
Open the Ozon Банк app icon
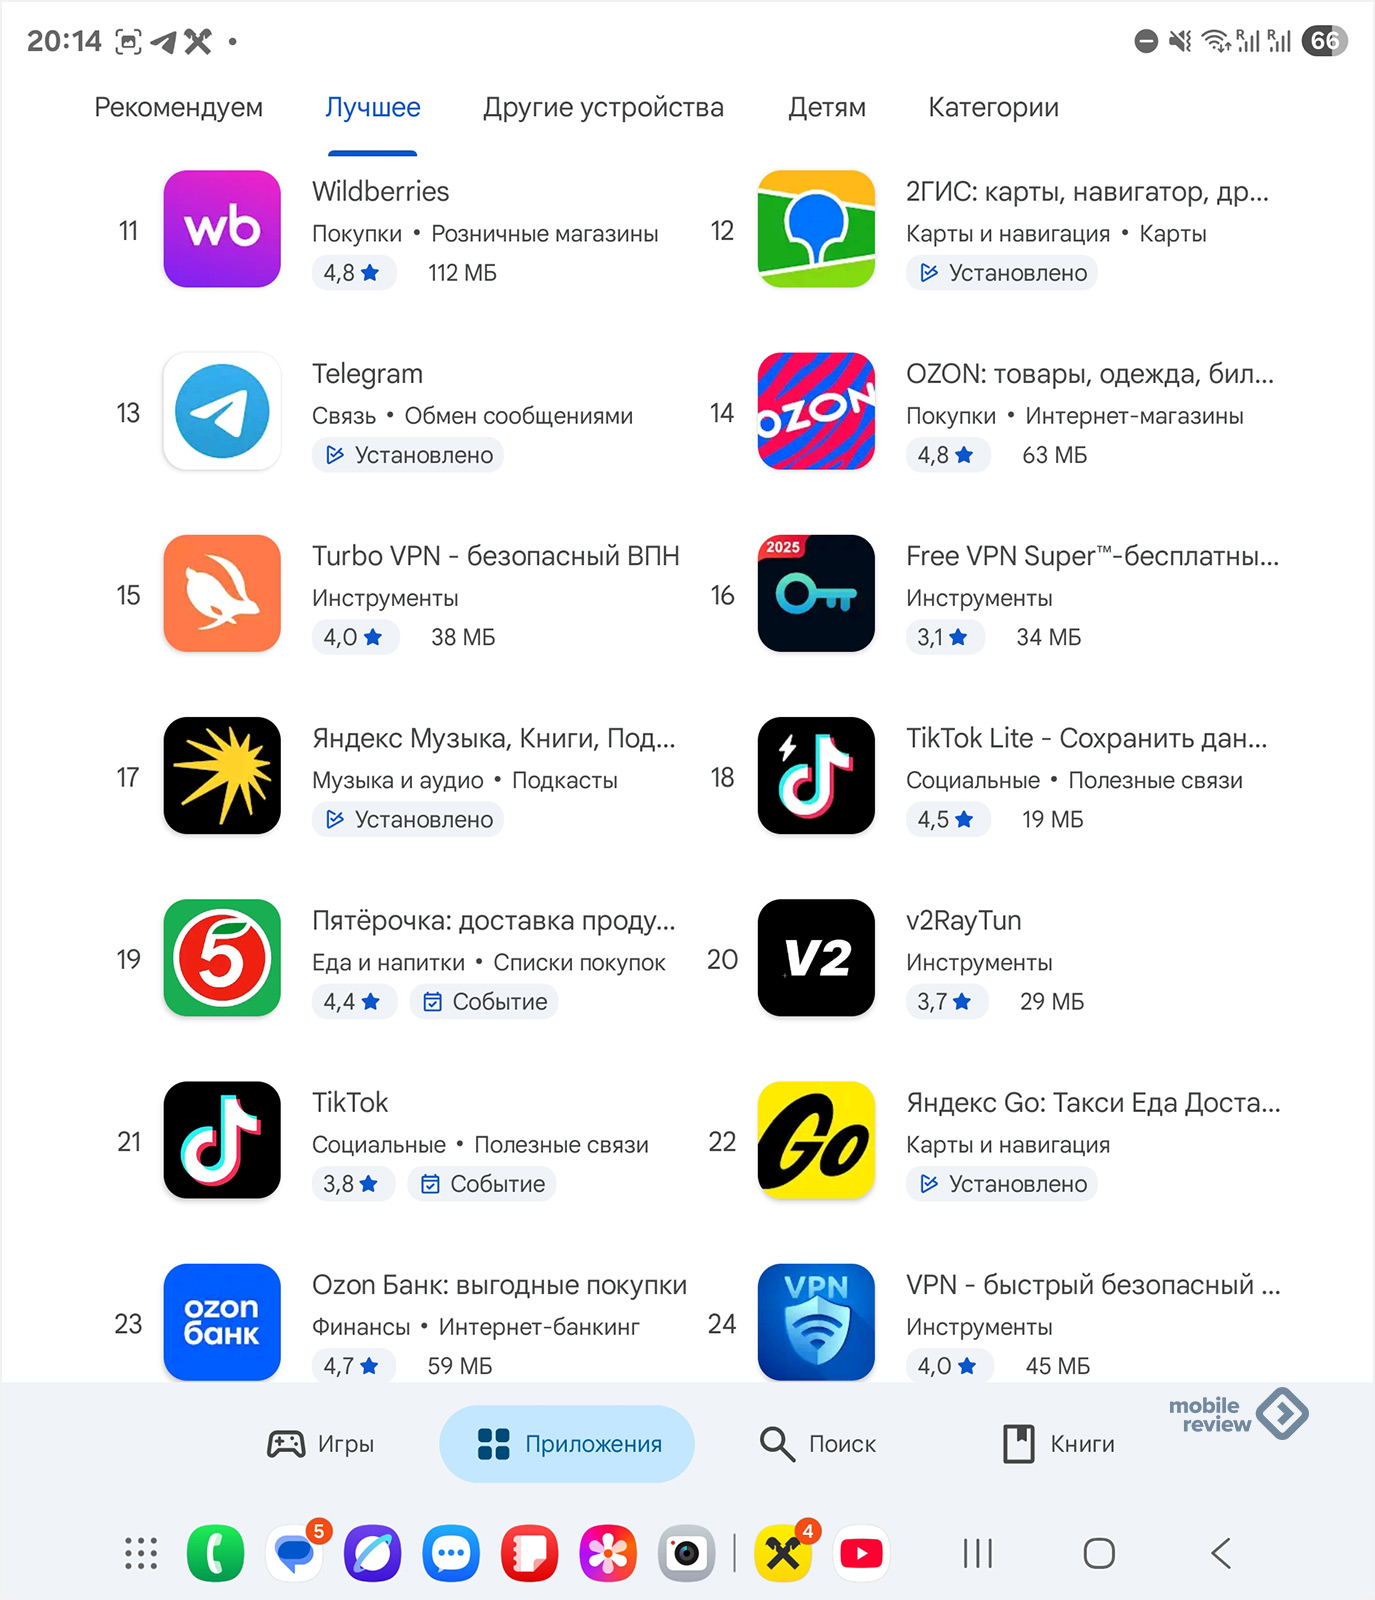coord(222,1322)
